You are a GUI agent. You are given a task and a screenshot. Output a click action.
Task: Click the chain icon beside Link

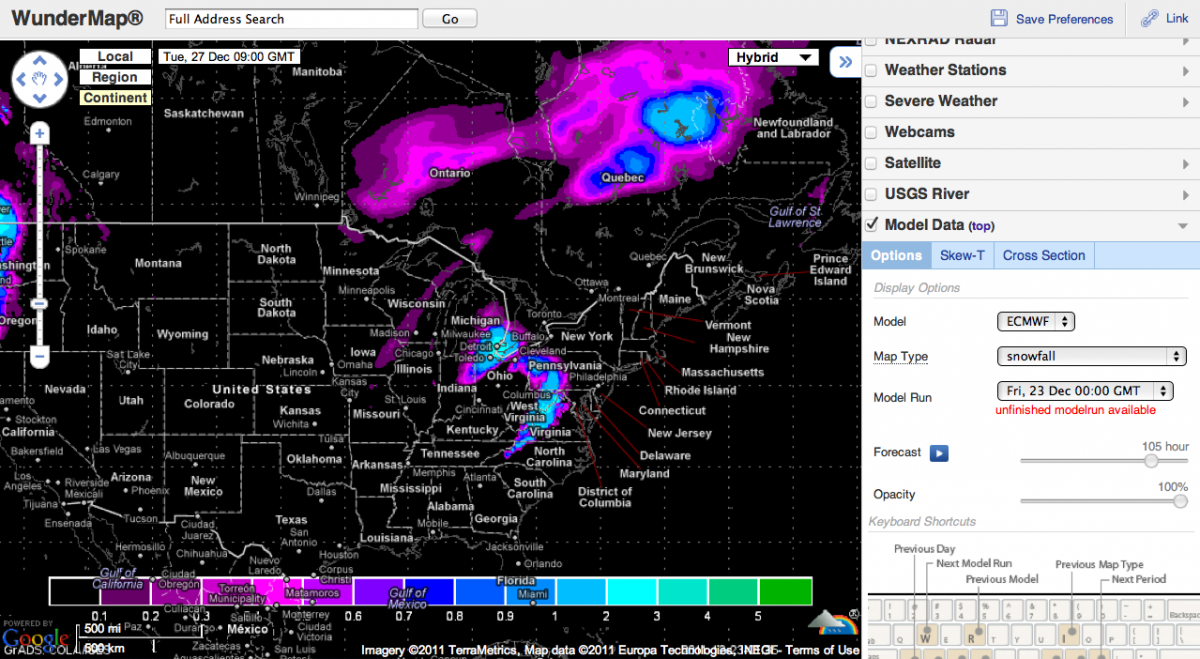pos(1148,18)
